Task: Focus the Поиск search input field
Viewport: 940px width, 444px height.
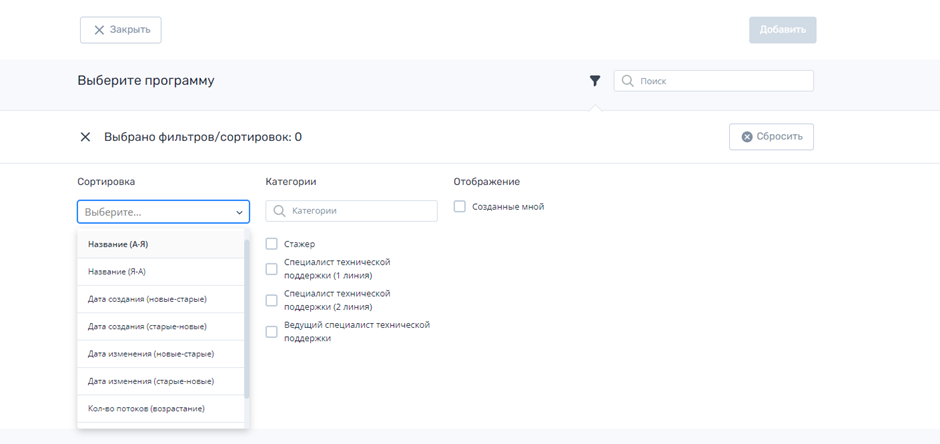Action: click(x=713, y=81)
